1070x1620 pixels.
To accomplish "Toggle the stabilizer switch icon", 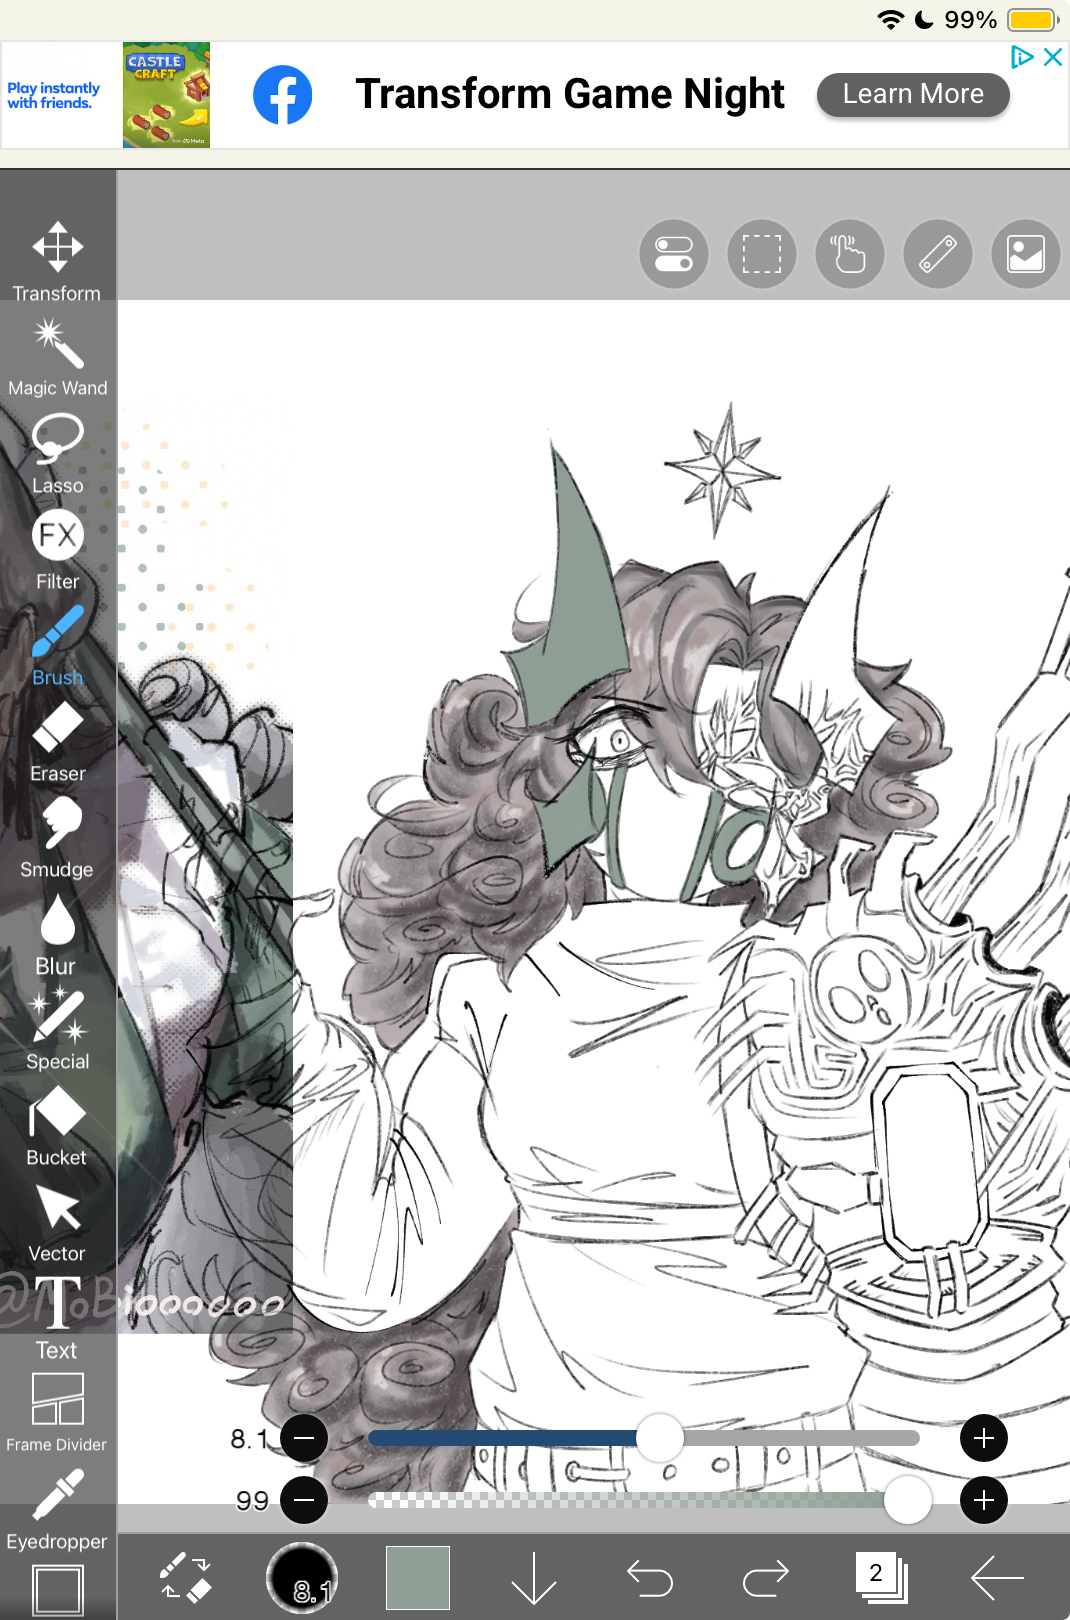I will pyautogui.click(x=674, y=254).
